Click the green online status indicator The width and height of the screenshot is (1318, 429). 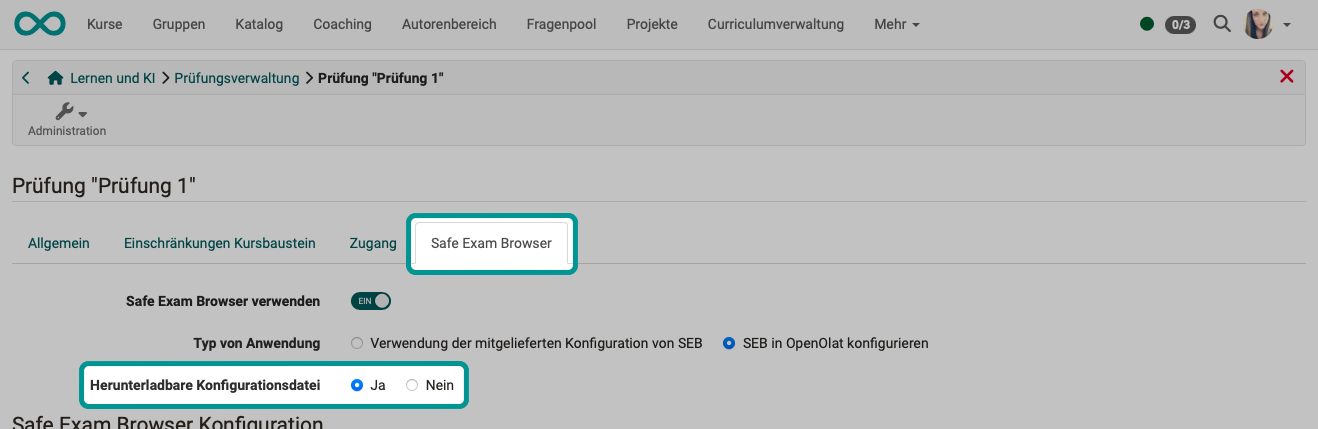pos(1147,24)
